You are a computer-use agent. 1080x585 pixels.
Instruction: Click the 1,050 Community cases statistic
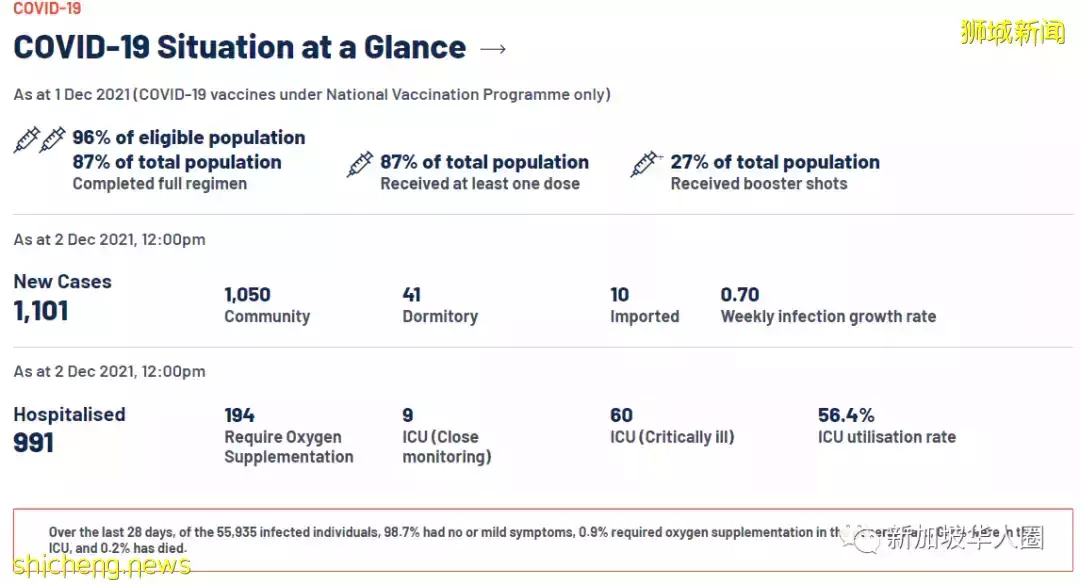266,305
